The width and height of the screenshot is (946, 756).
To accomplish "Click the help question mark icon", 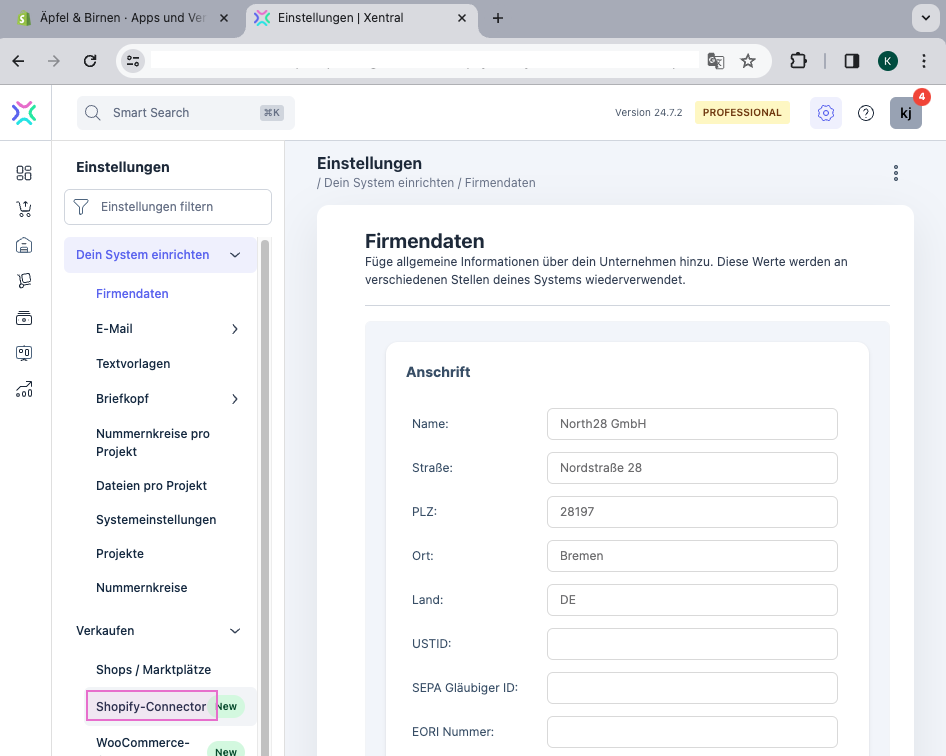I will [x=866, y=113].
